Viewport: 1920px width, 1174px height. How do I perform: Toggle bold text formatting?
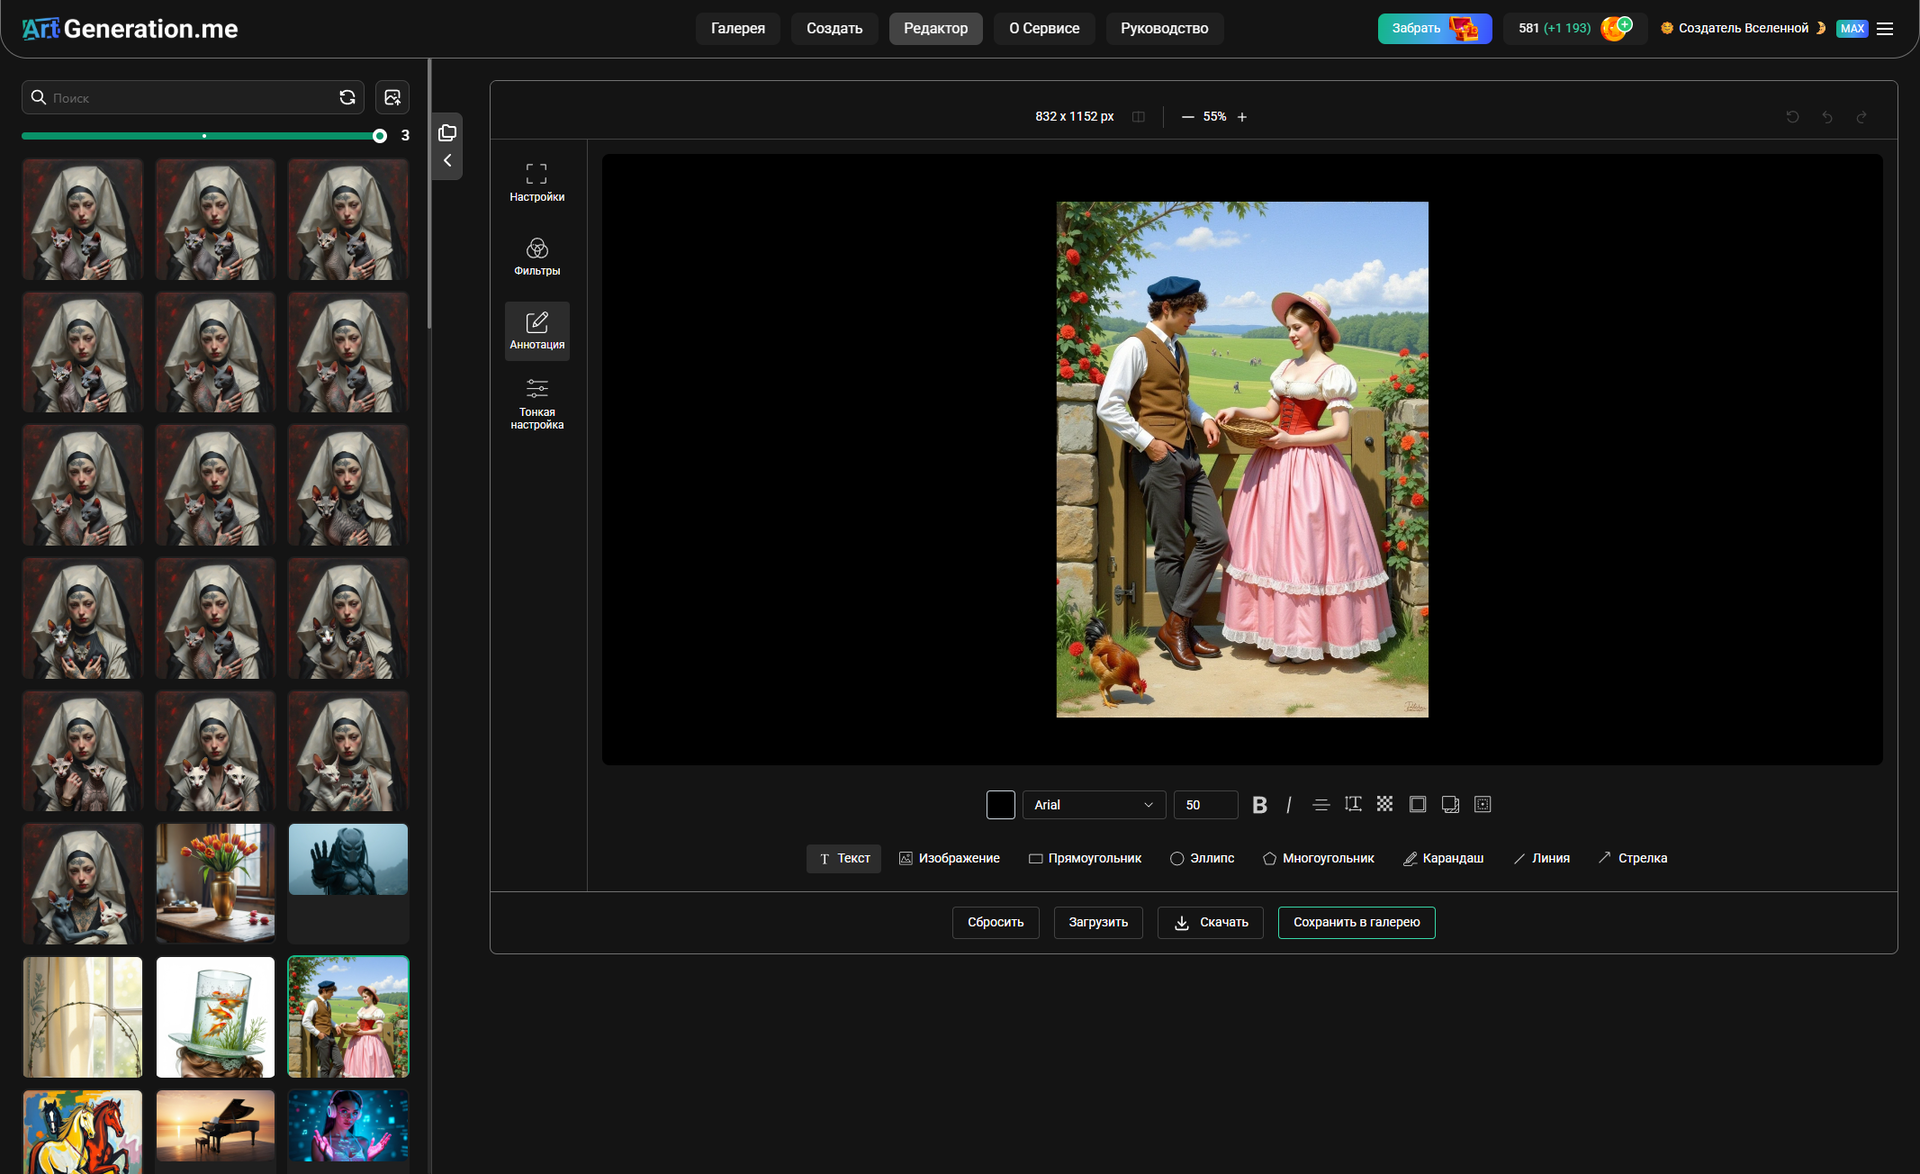[1260, 805]
